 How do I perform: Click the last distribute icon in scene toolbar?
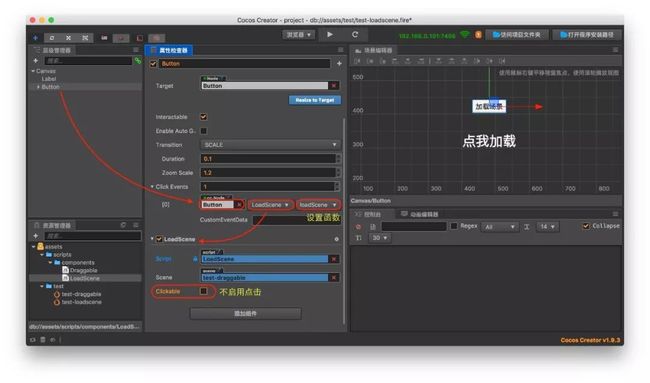tap(502, 61)
